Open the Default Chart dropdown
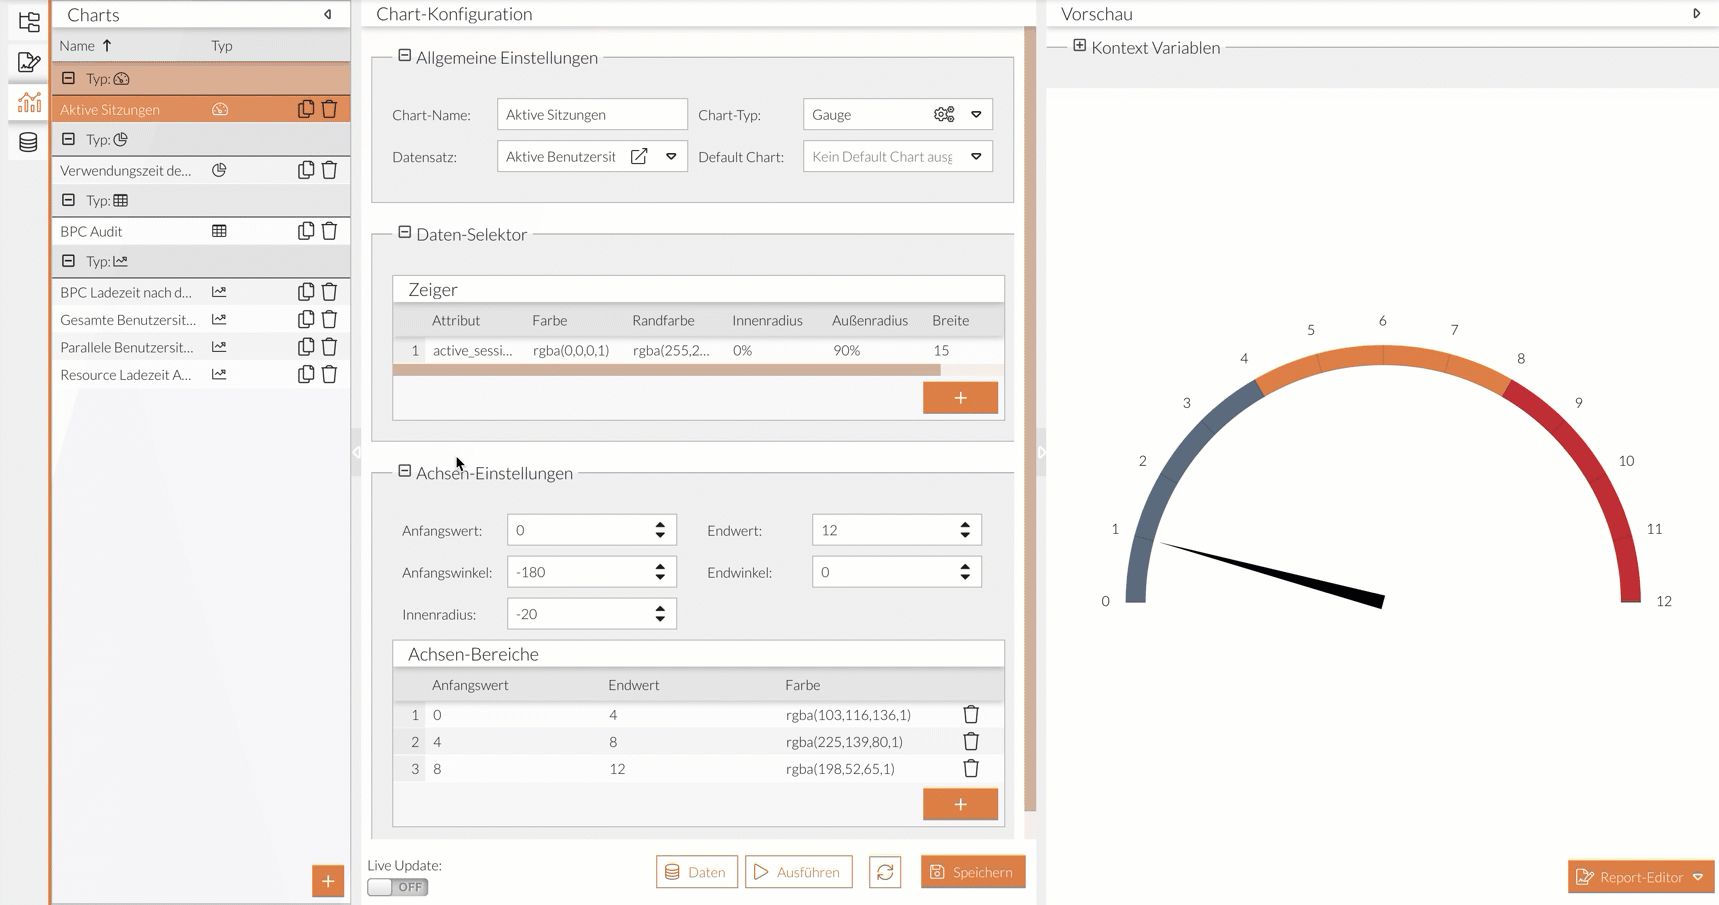Viewport: 1719px width, 905px height. coord(976,157)
